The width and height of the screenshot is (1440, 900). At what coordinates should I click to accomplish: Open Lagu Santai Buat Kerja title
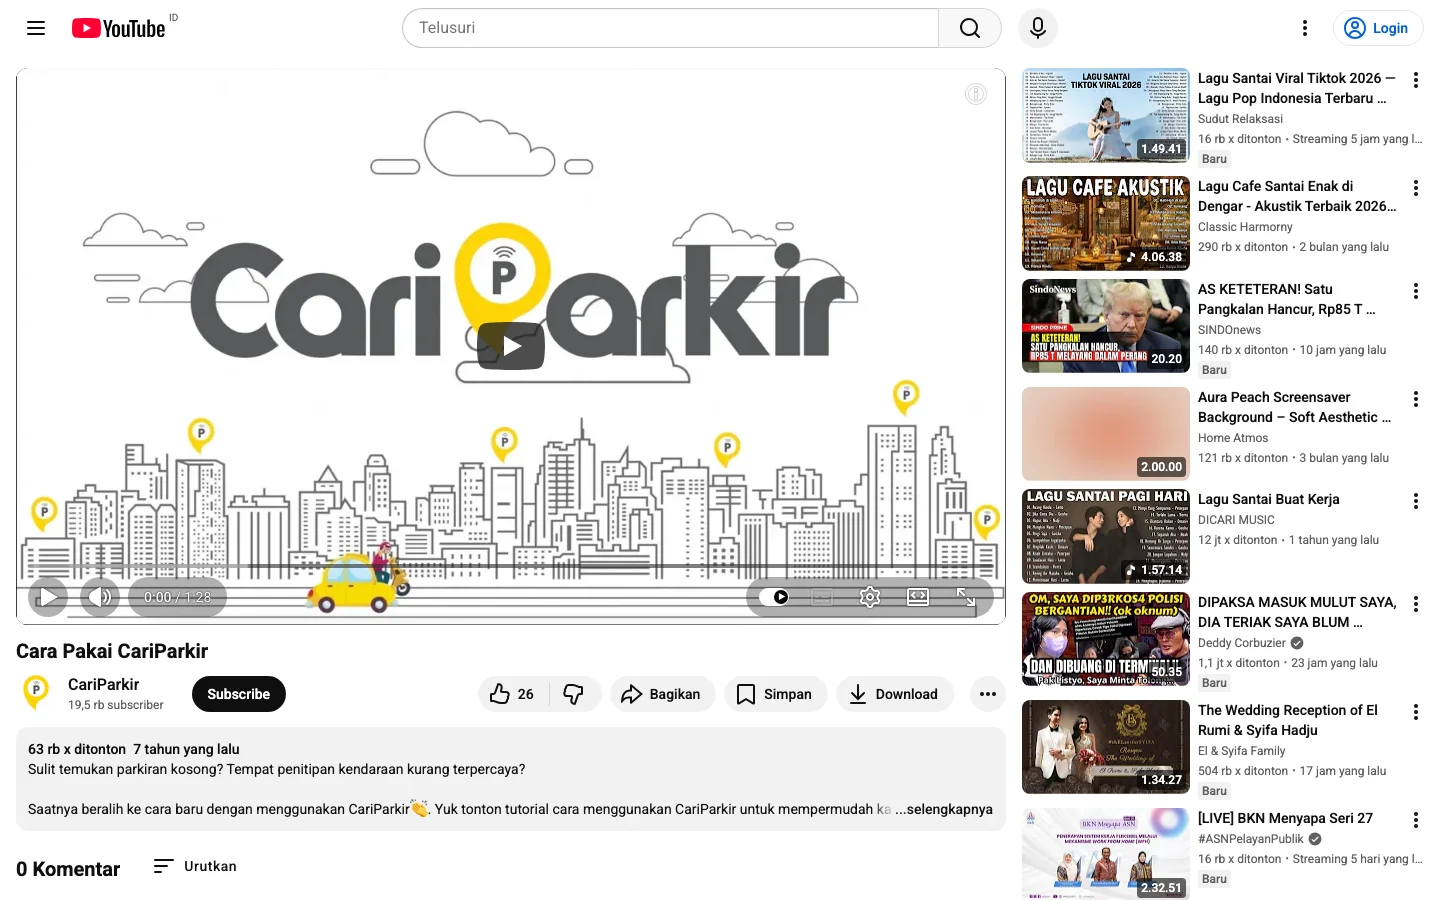[x=1269, y=499]
